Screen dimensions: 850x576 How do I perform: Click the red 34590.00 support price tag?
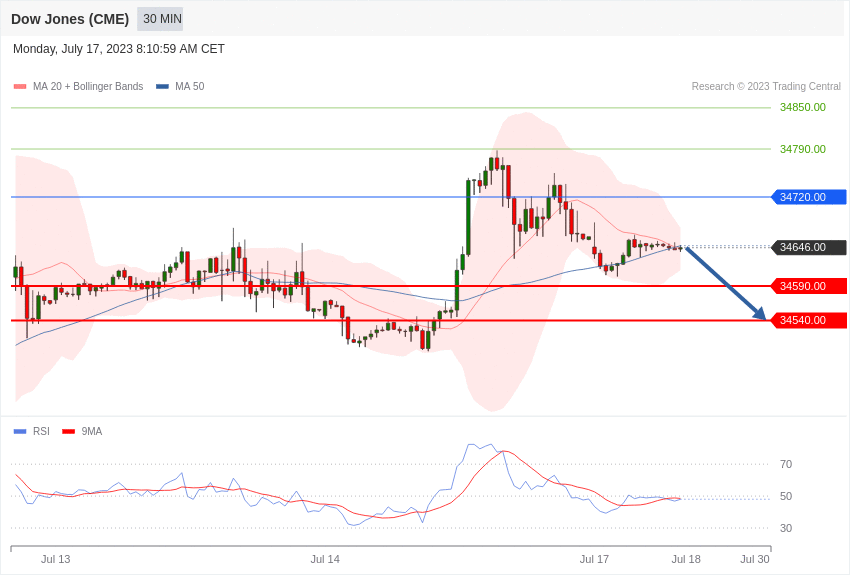coord(809,286)
